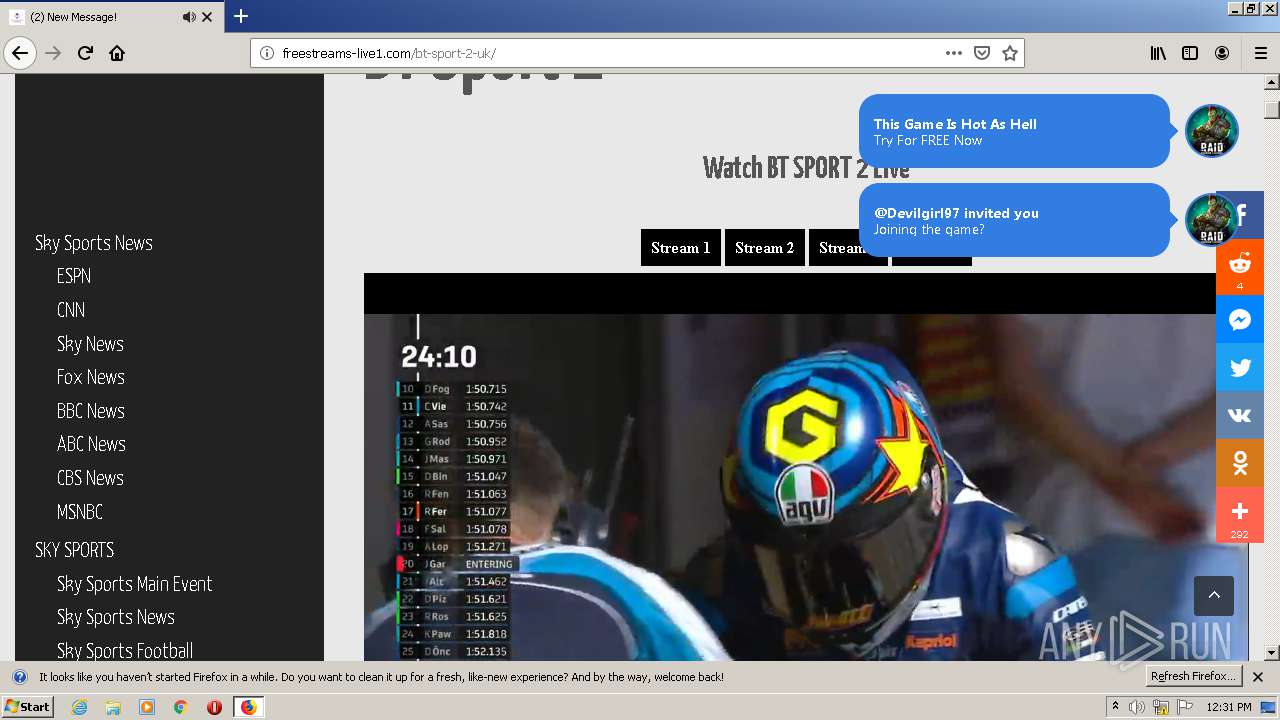Screen dimensions: 1280x720
Task: Open more sharing options plus button
Action: tap(1240, 515)
